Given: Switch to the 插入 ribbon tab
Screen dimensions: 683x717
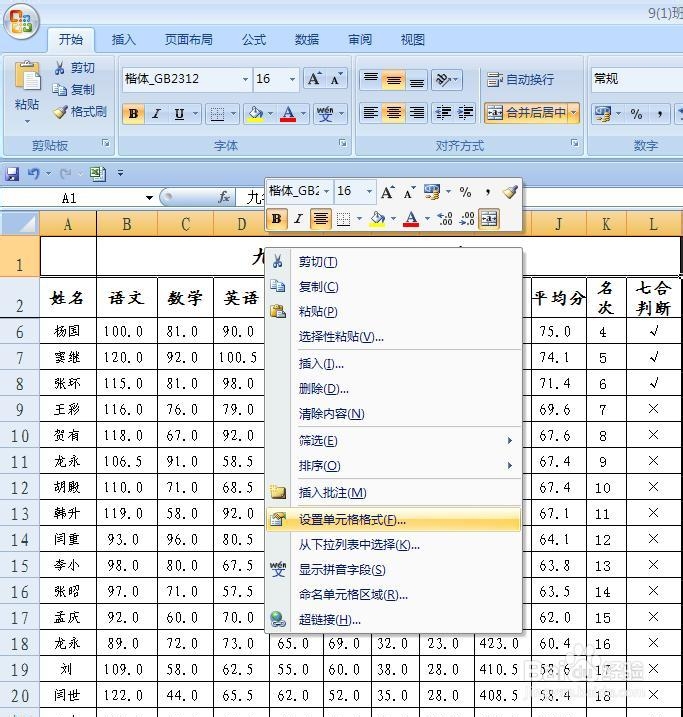Looking at the screenshot, I should click(x=123, y=40).
